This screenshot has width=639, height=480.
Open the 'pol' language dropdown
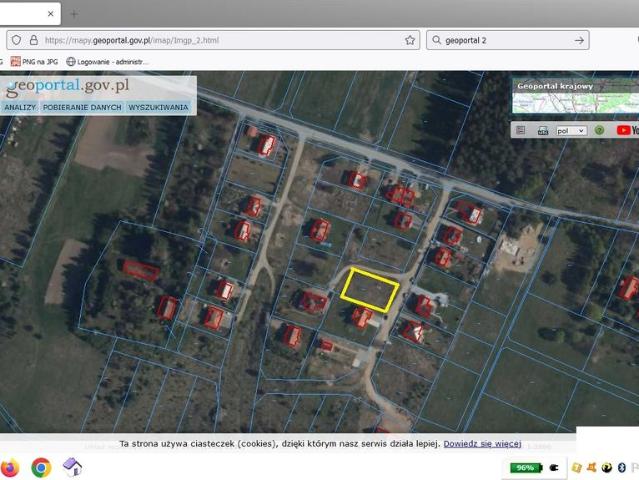[x=572, y=130]
